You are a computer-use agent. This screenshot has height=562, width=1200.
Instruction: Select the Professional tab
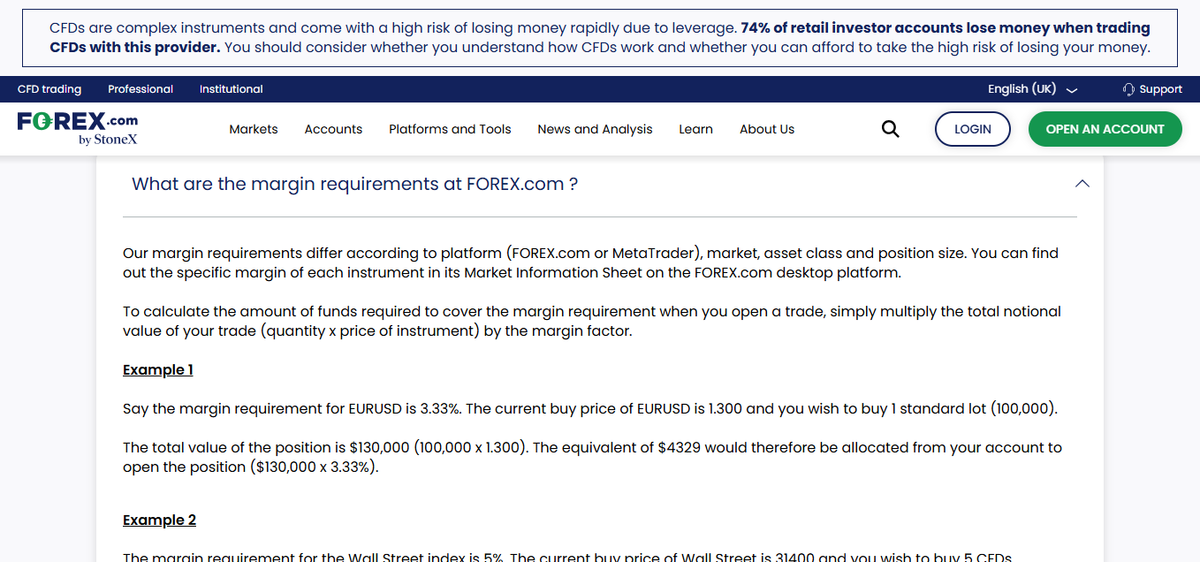[140, 89]
